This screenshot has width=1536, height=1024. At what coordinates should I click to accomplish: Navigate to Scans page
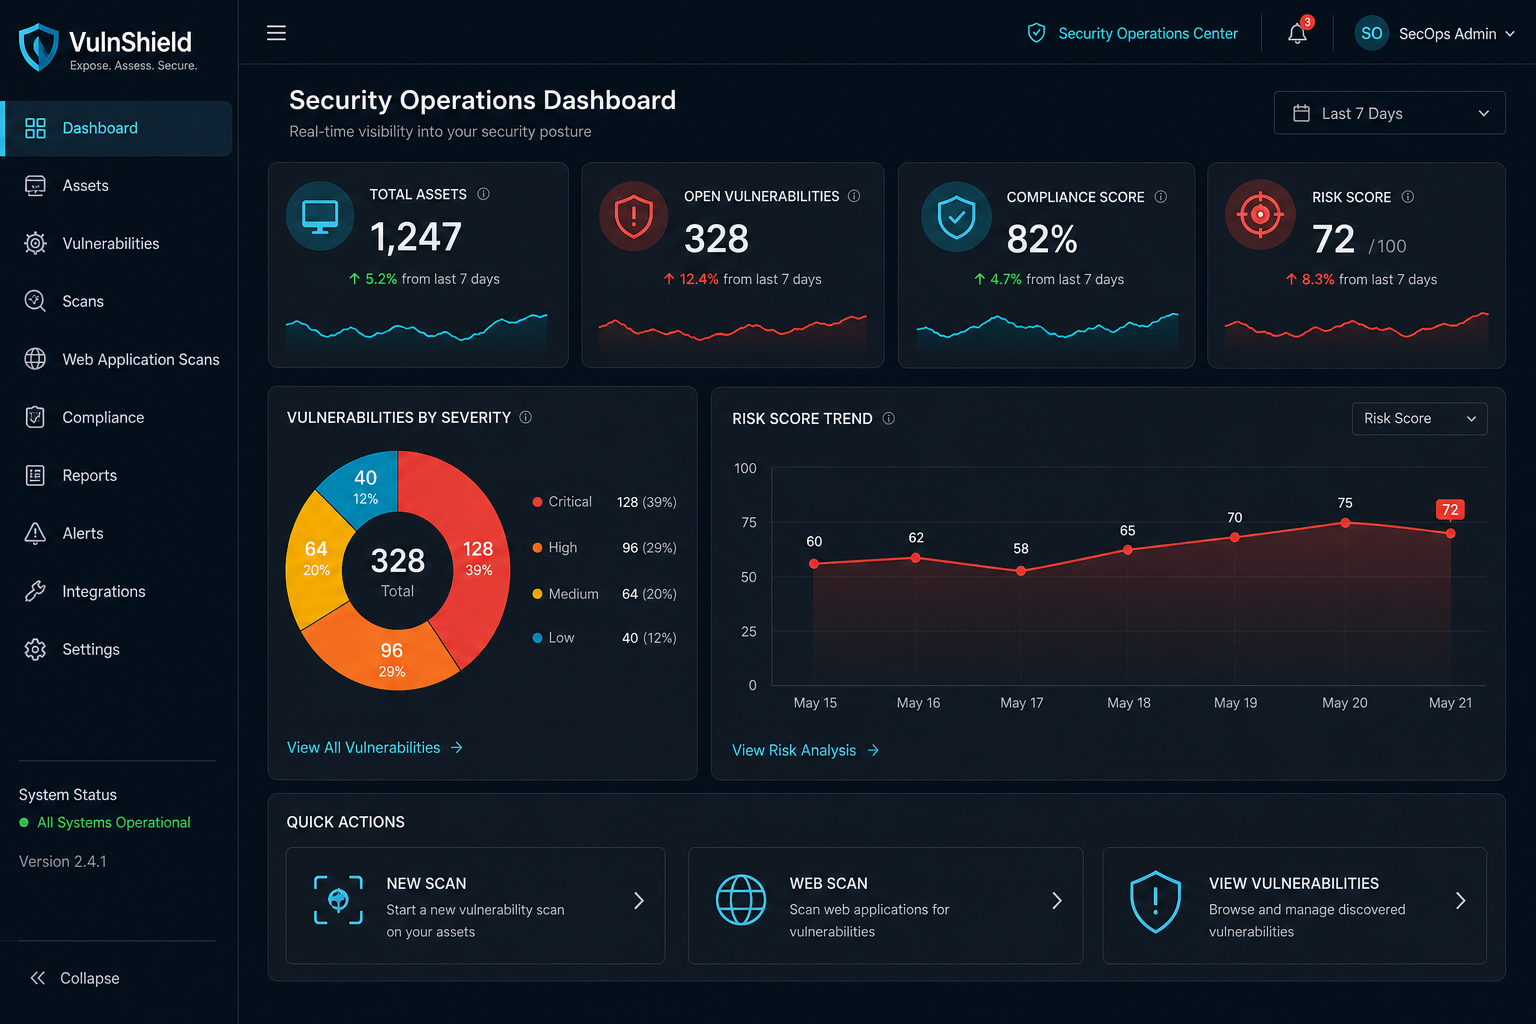(x=118, y=301)
